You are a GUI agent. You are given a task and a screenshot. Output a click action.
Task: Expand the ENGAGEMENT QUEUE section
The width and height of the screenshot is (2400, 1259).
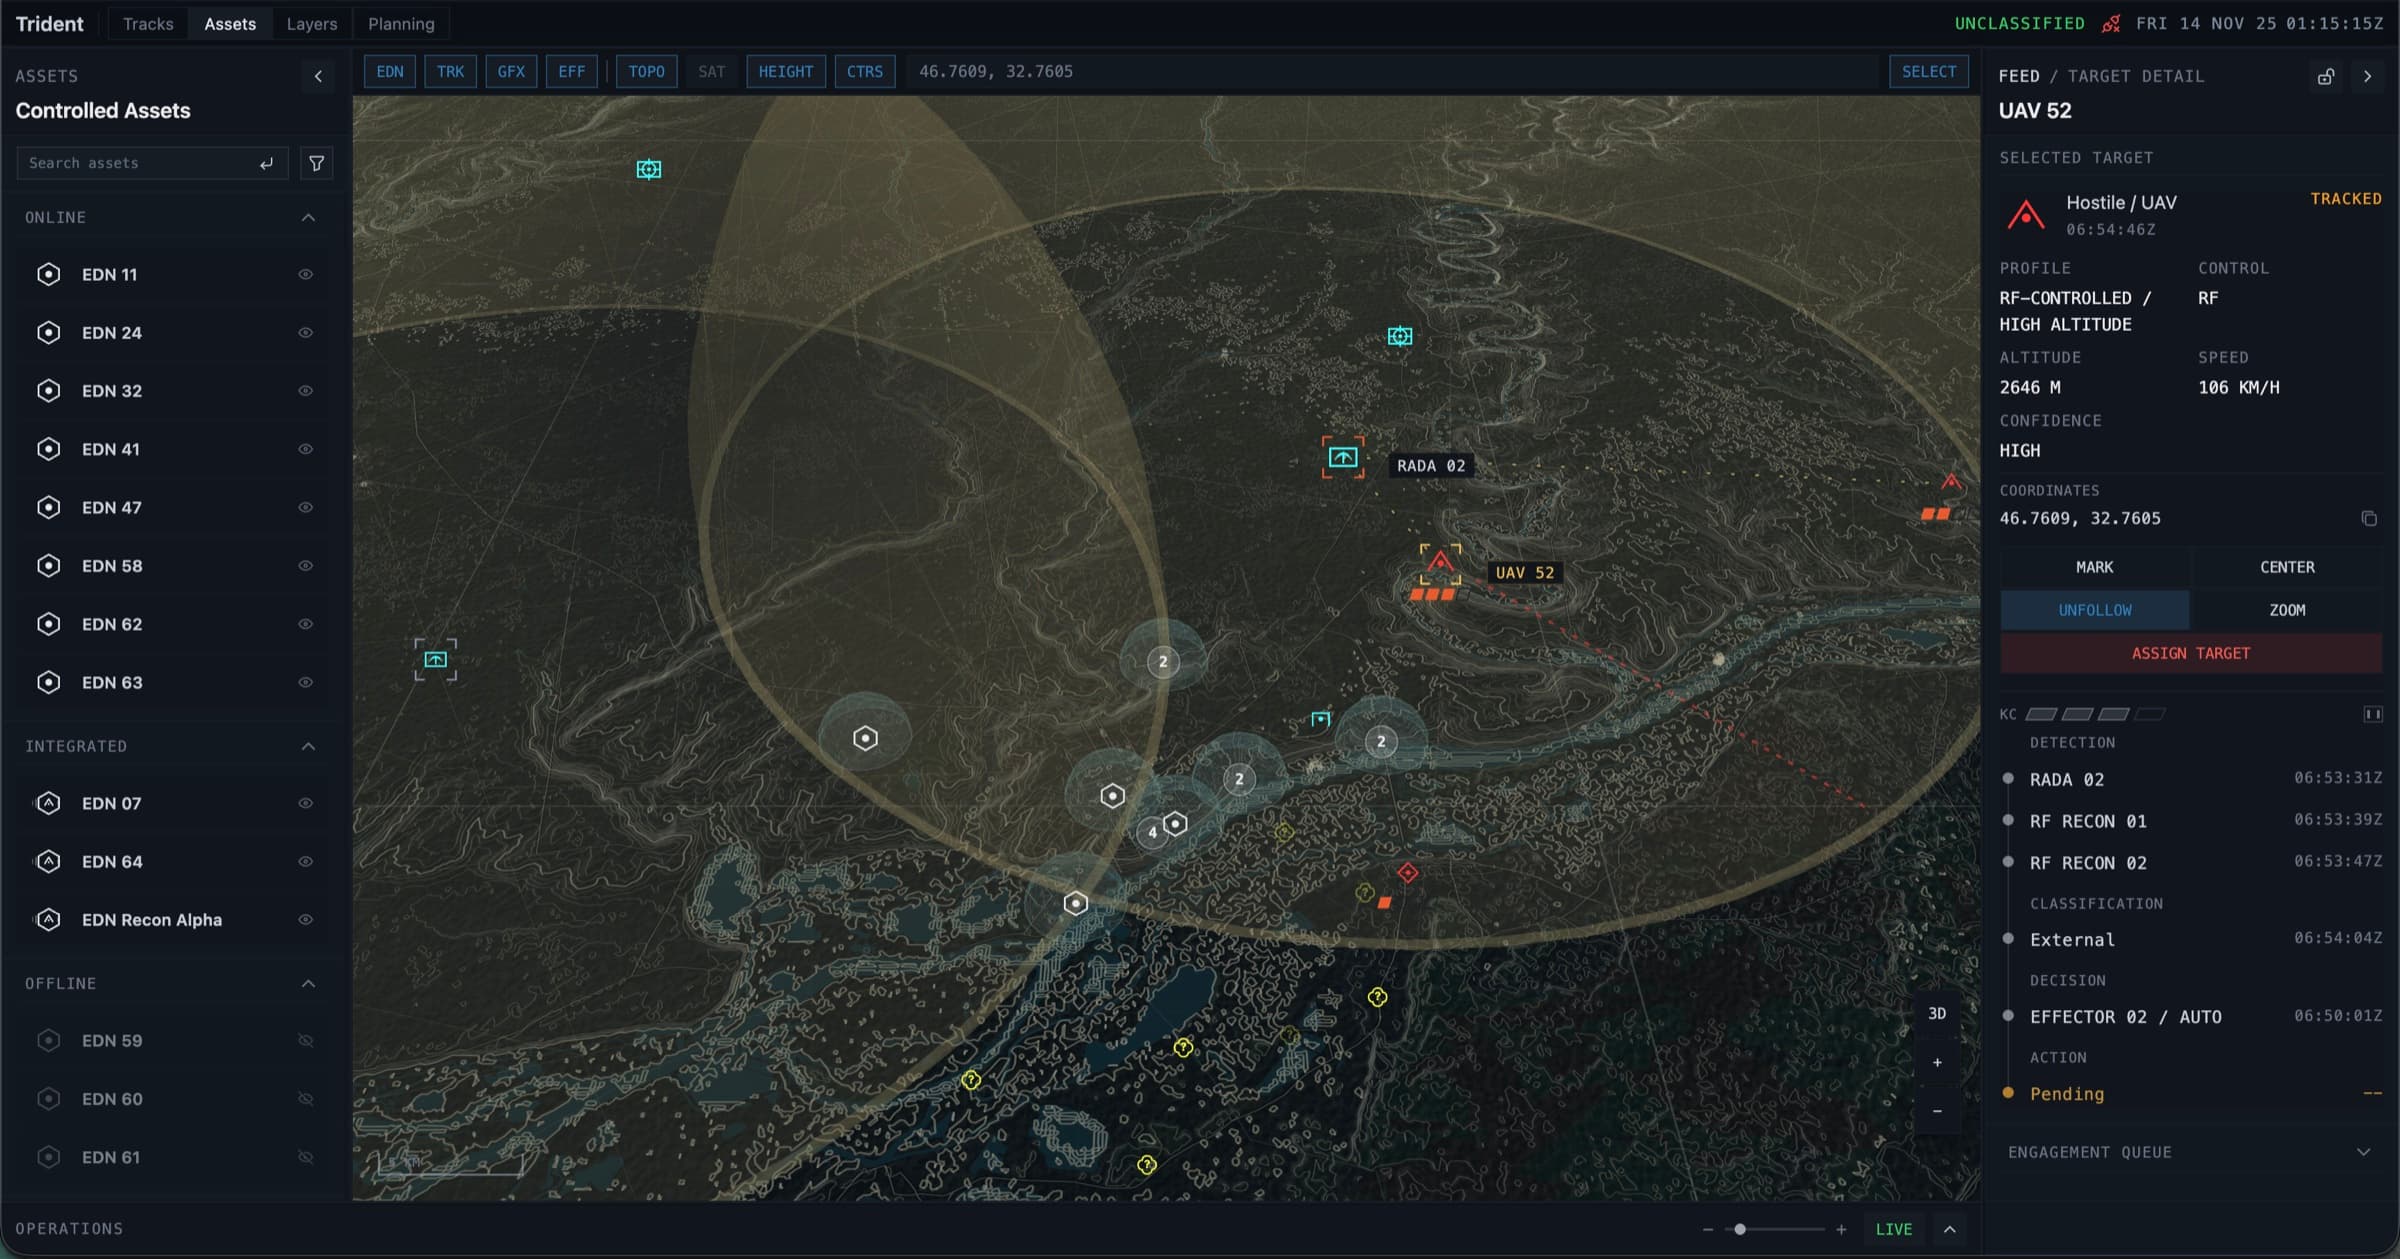point(2363,1152)
